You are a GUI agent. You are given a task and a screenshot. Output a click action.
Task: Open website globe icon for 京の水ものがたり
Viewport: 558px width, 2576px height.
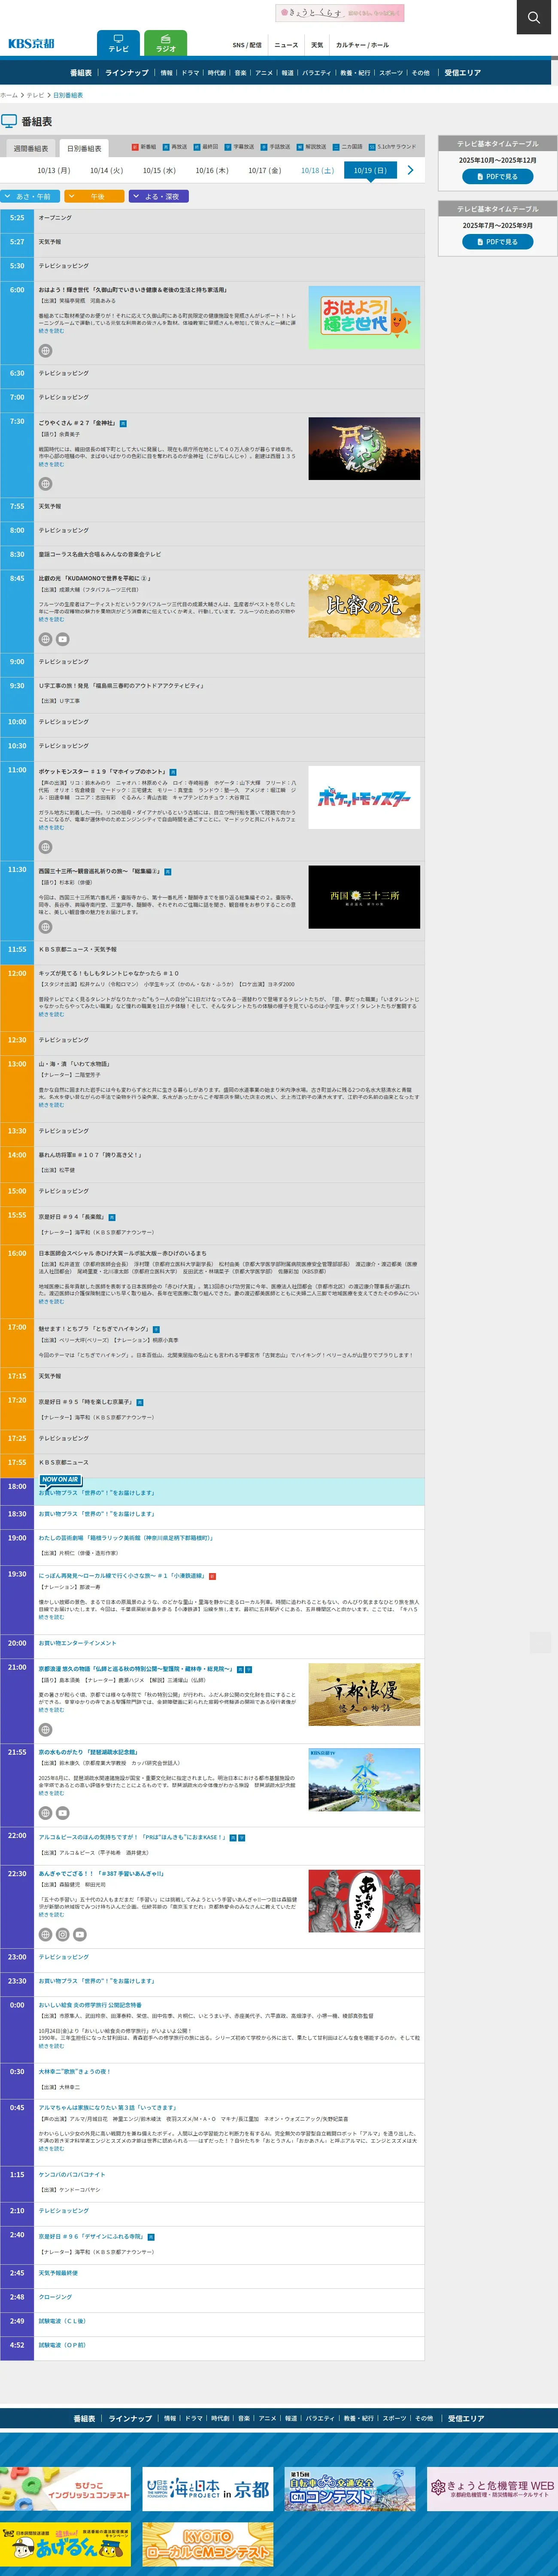click(45, 1813)
